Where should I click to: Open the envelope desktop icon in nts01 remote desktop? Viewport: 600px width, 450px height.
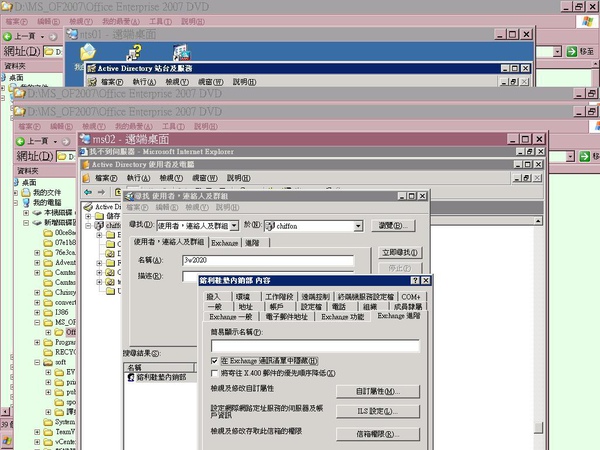(x=88, y=52)
